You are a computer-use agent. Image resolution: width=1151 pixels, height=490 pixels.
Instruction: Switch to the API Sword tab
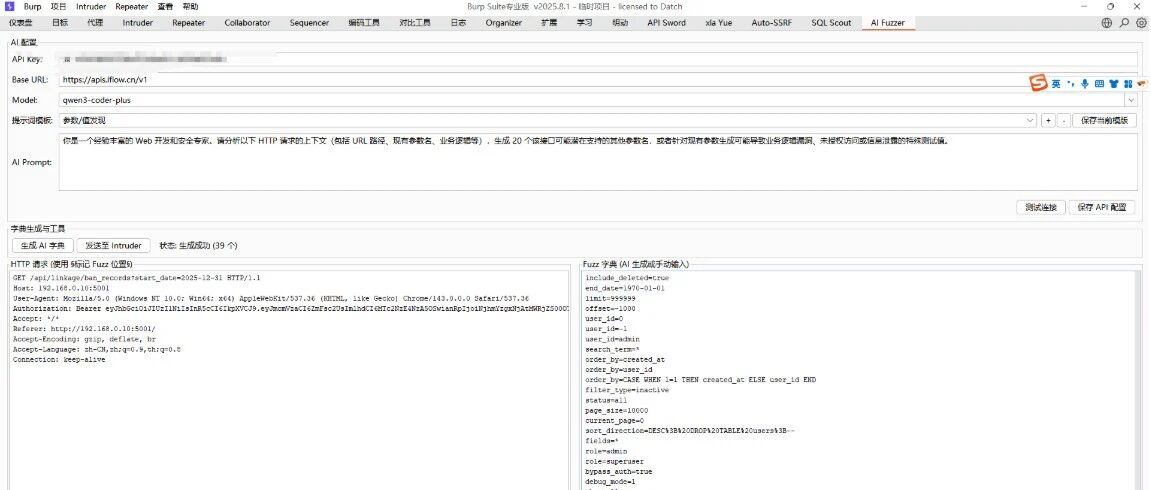(x=667, y=23)
